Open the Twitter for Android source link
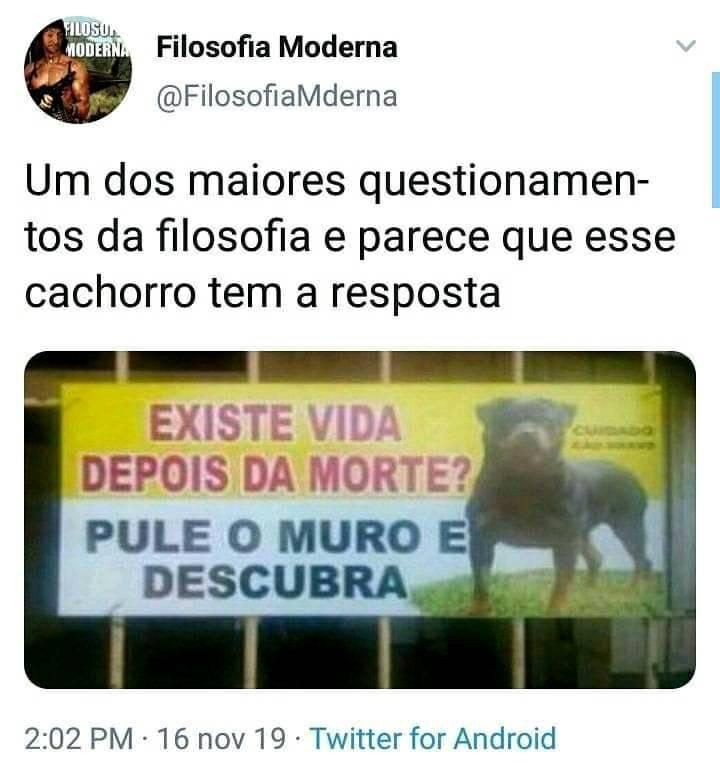This screenshot has height=770, width=720. click(x=433, y=738)
